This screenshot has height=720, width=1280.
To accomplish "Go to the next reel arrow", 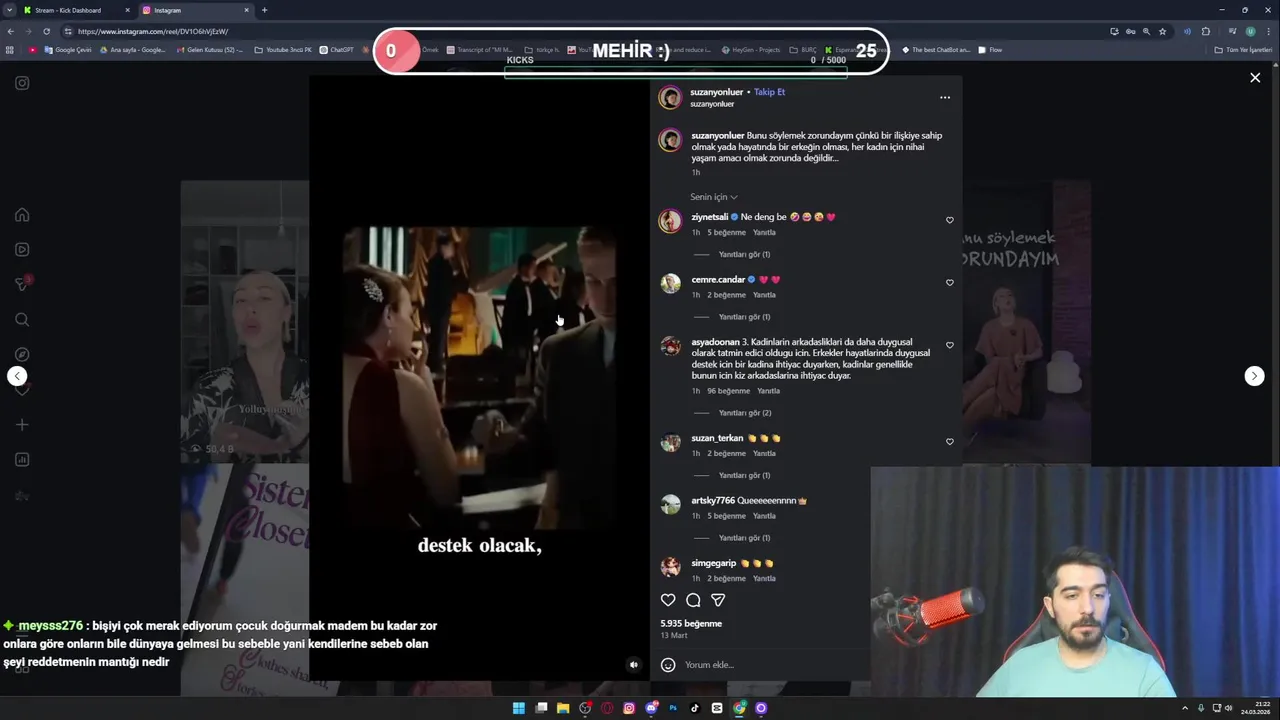I will pos(1254,376).
